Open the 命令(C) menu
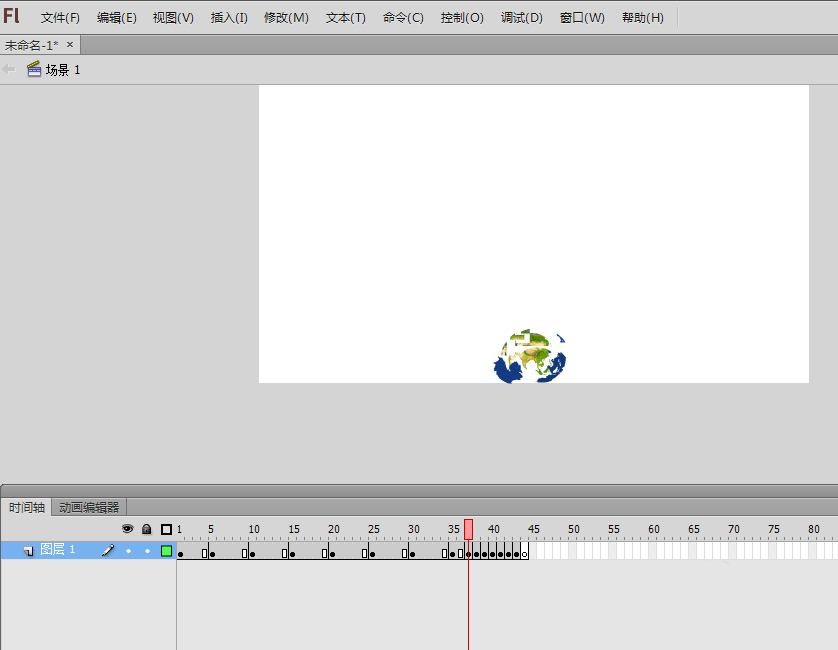The image size is (838, 650). point(403,18)
